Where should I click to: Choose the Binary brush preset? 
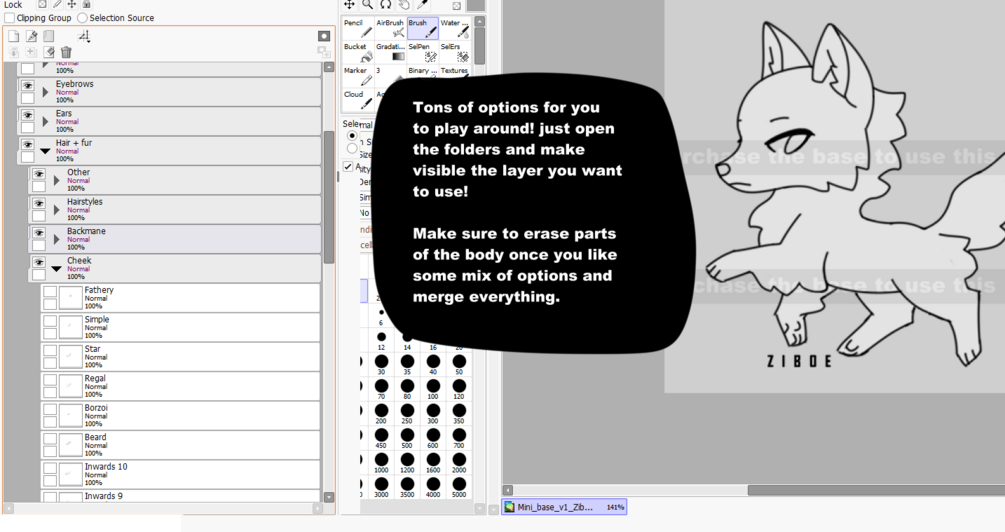tap(422, 71)
